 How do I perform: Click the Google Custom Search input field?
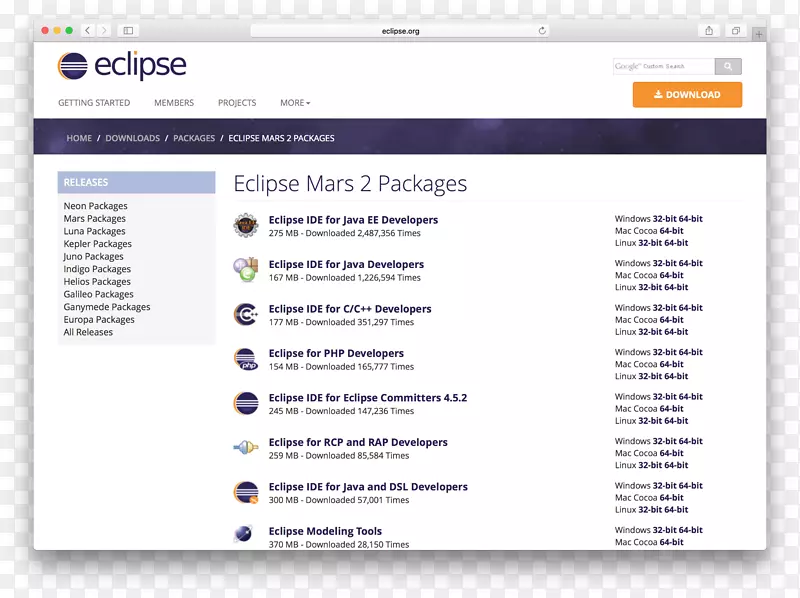665,66
